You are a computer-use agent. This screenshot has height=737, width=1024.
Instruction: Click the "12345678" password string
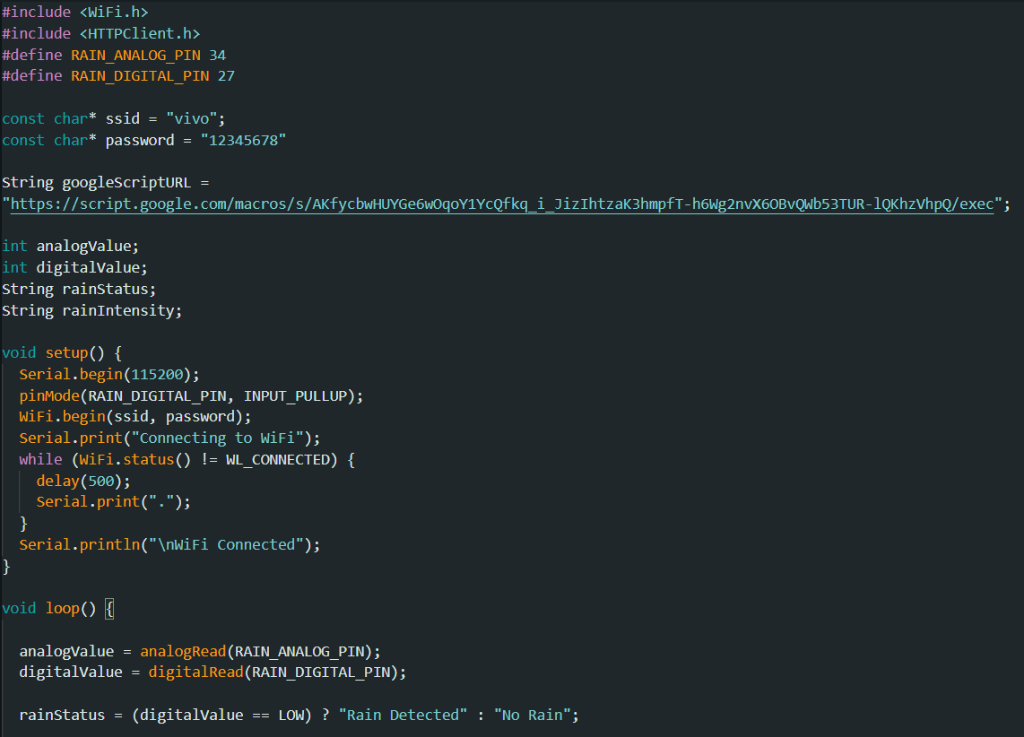click(243, 140)
